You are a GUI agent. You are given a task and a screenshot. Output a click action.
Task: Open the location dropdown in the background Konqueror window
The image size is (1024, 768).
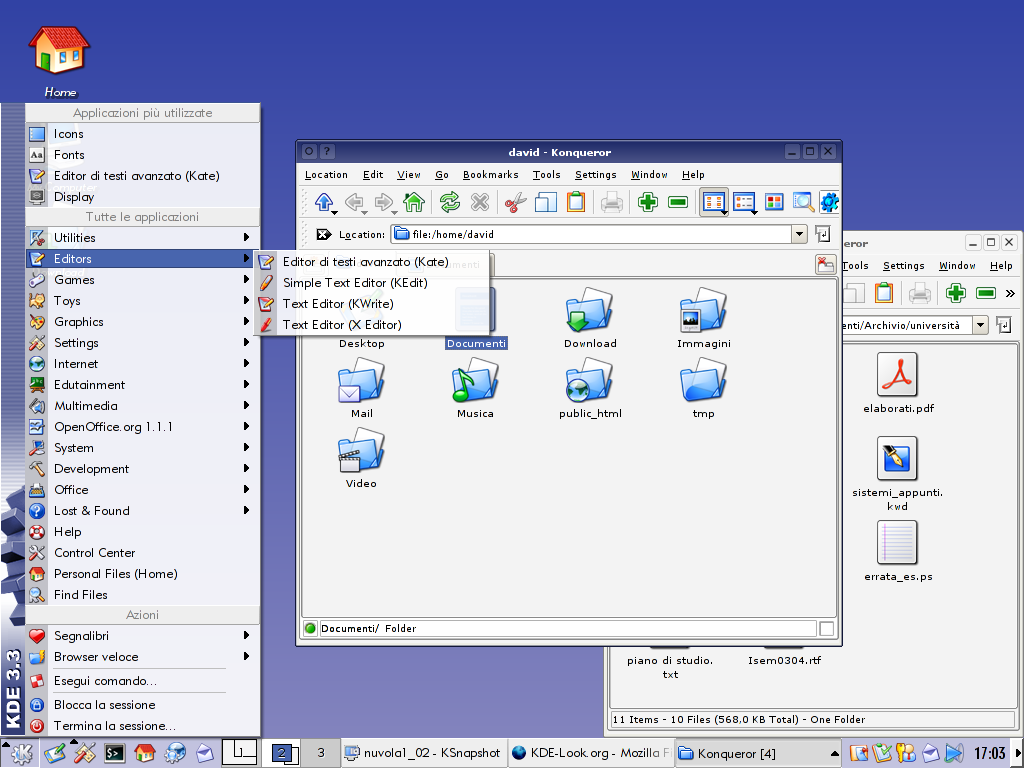[x=980, y=325]
